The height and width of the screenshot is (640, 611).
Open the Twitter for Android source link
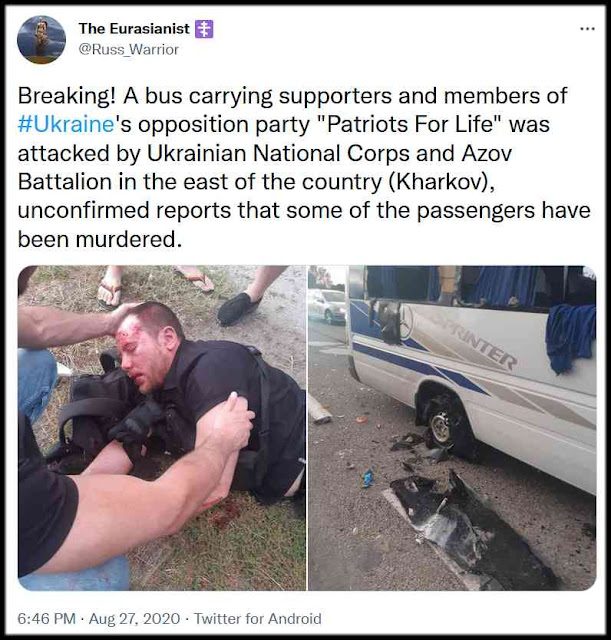pos(258,618)
